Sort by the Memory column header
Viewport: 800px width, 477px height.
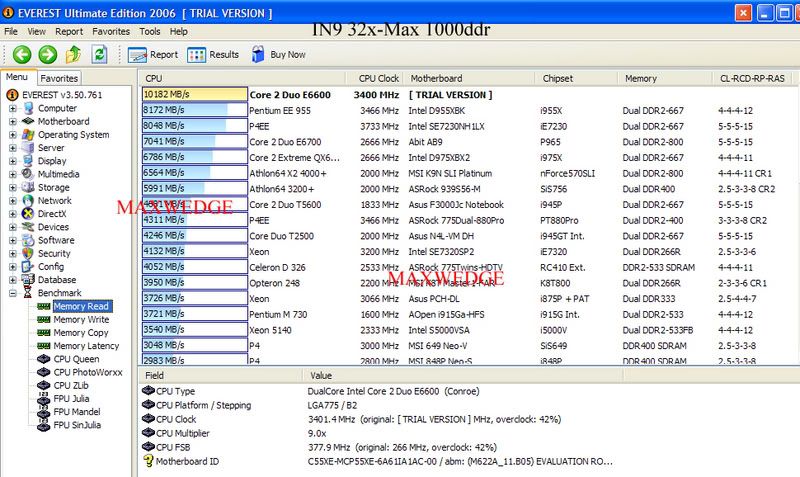(x=665, y=79)
